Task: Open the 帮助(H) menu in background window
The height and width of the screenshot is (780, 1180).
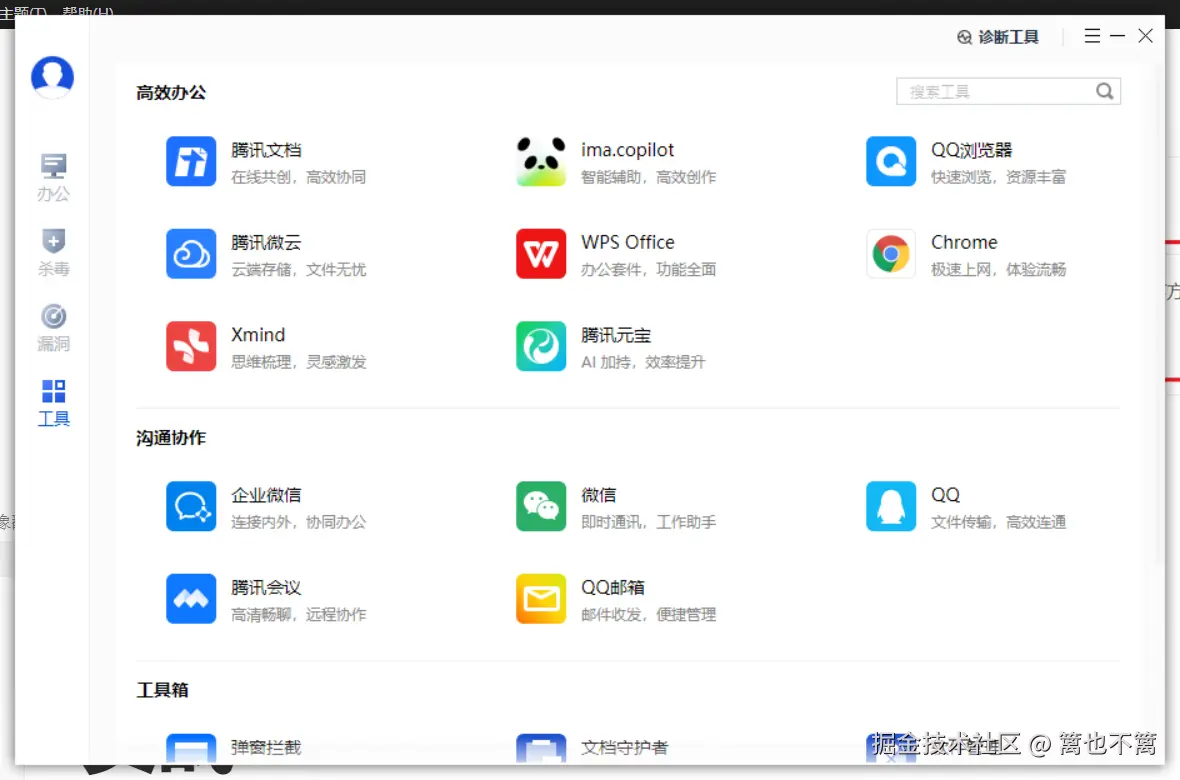Action: click(x=88, y=11)
